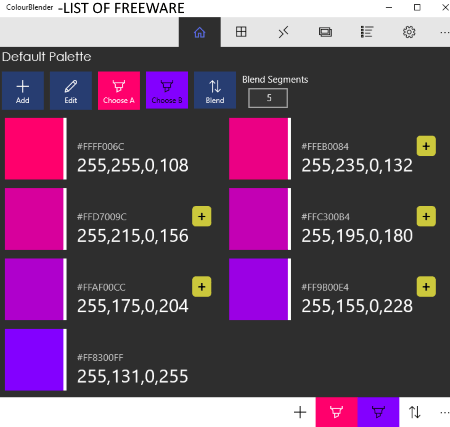Viewport: 450px width, 427px height.
Task: Close the ColourBlender window
Action: click(445, 7)
